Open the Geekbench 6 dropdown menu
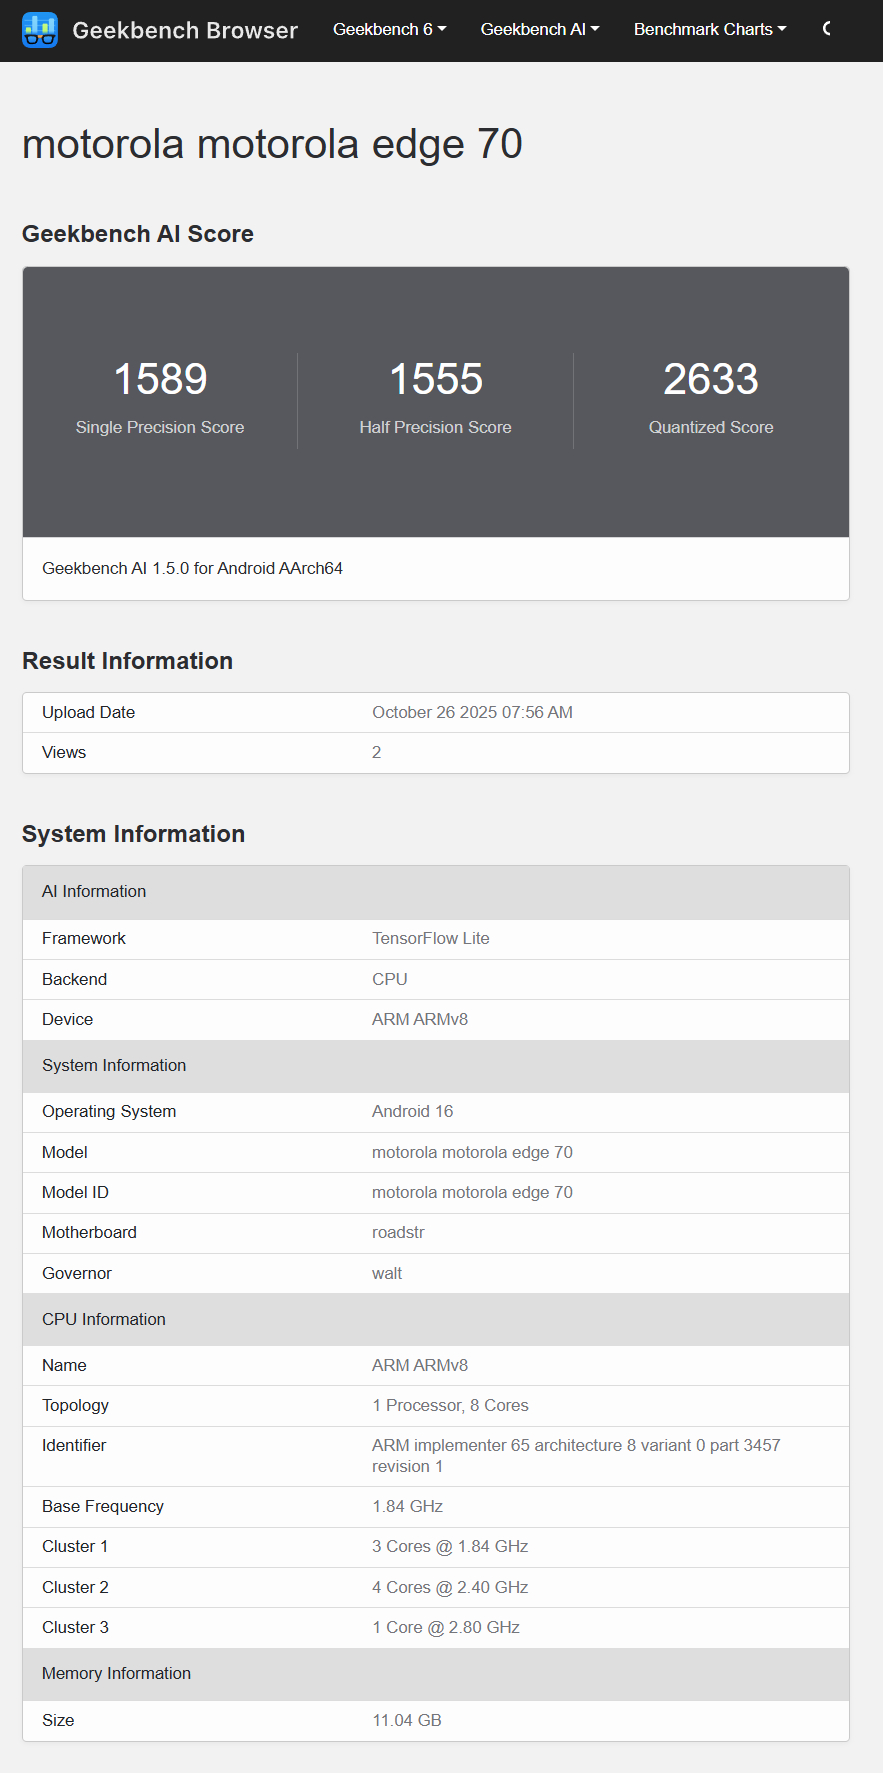The height and width of the screenshot is (1773, 883). [389, 30]
